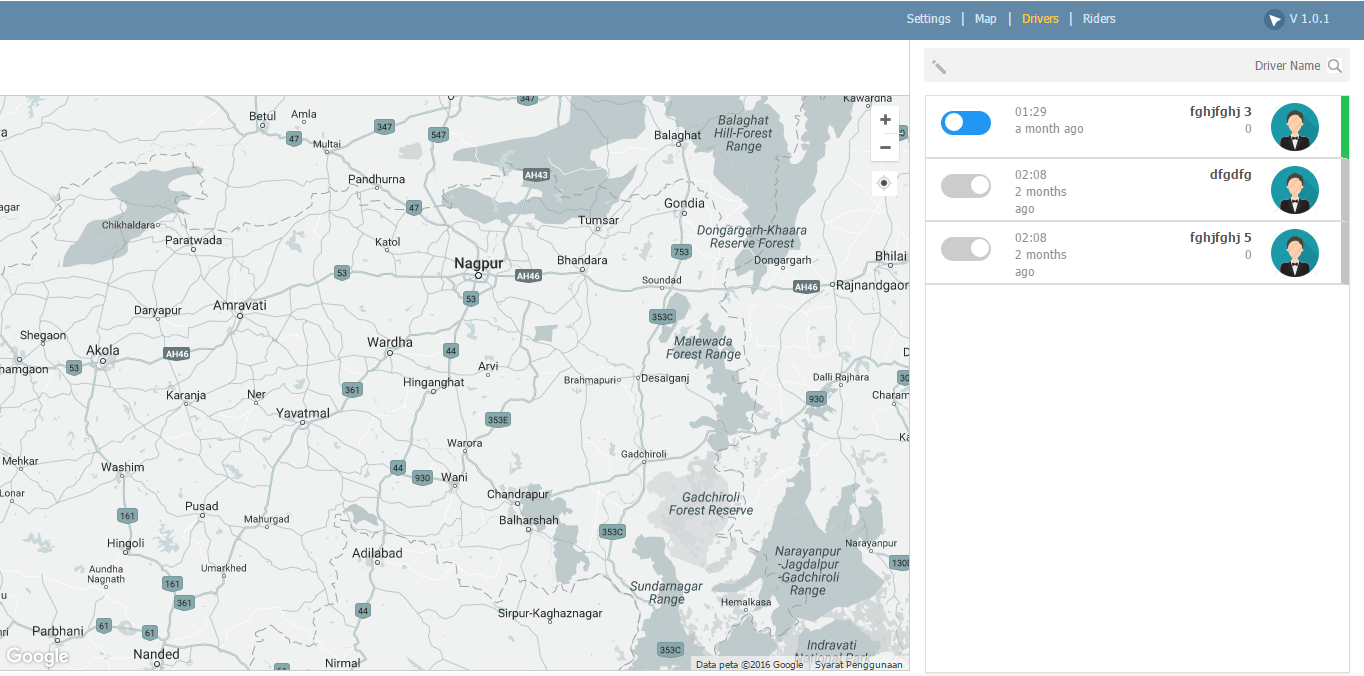Click Hinganghat label on the map

pyautogui.click(x=434, y=382)
